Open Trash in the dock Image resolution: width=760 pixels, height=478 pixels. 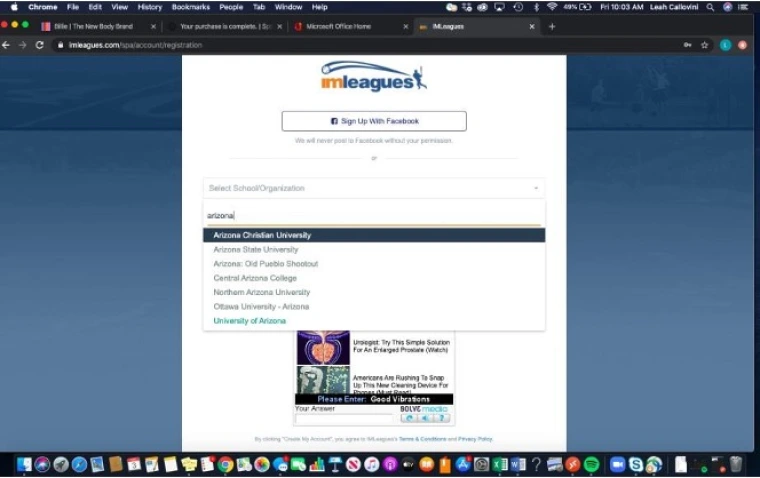click(x=736, y=464)
